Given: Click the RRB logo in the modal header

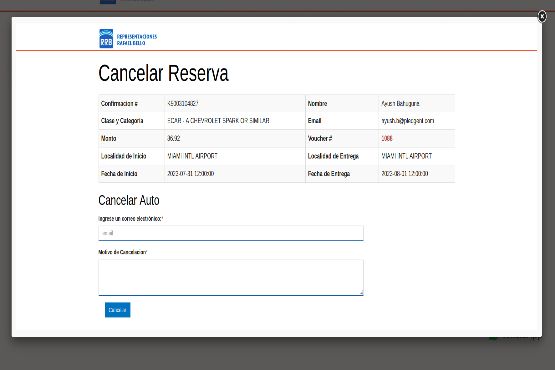Looking at the screenshot, I should 106,39.
